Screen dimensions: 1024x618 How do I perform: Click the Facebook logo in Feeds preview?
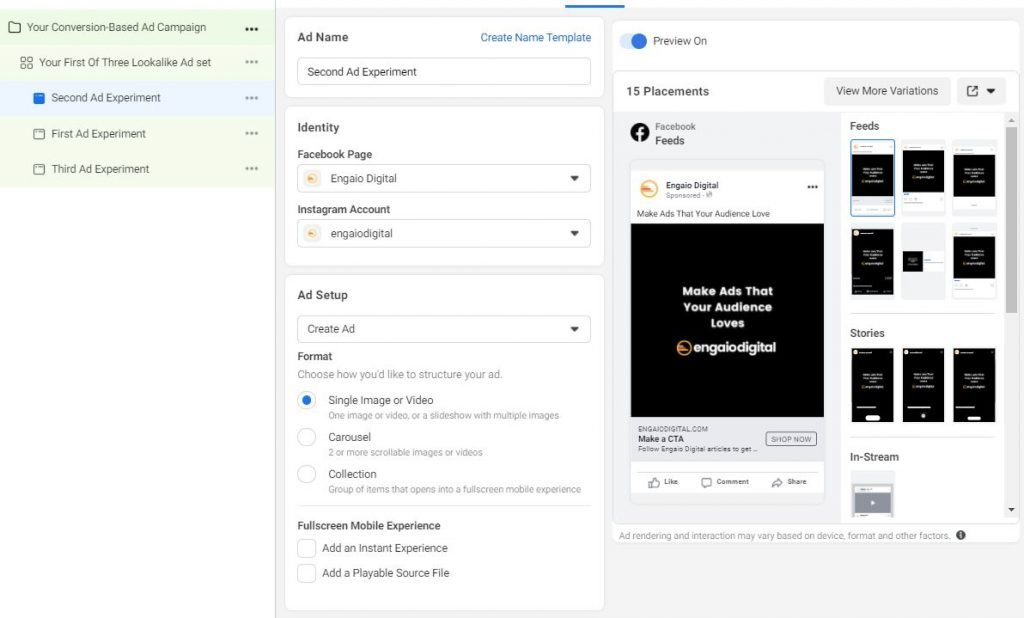click(x=639, y=133)
